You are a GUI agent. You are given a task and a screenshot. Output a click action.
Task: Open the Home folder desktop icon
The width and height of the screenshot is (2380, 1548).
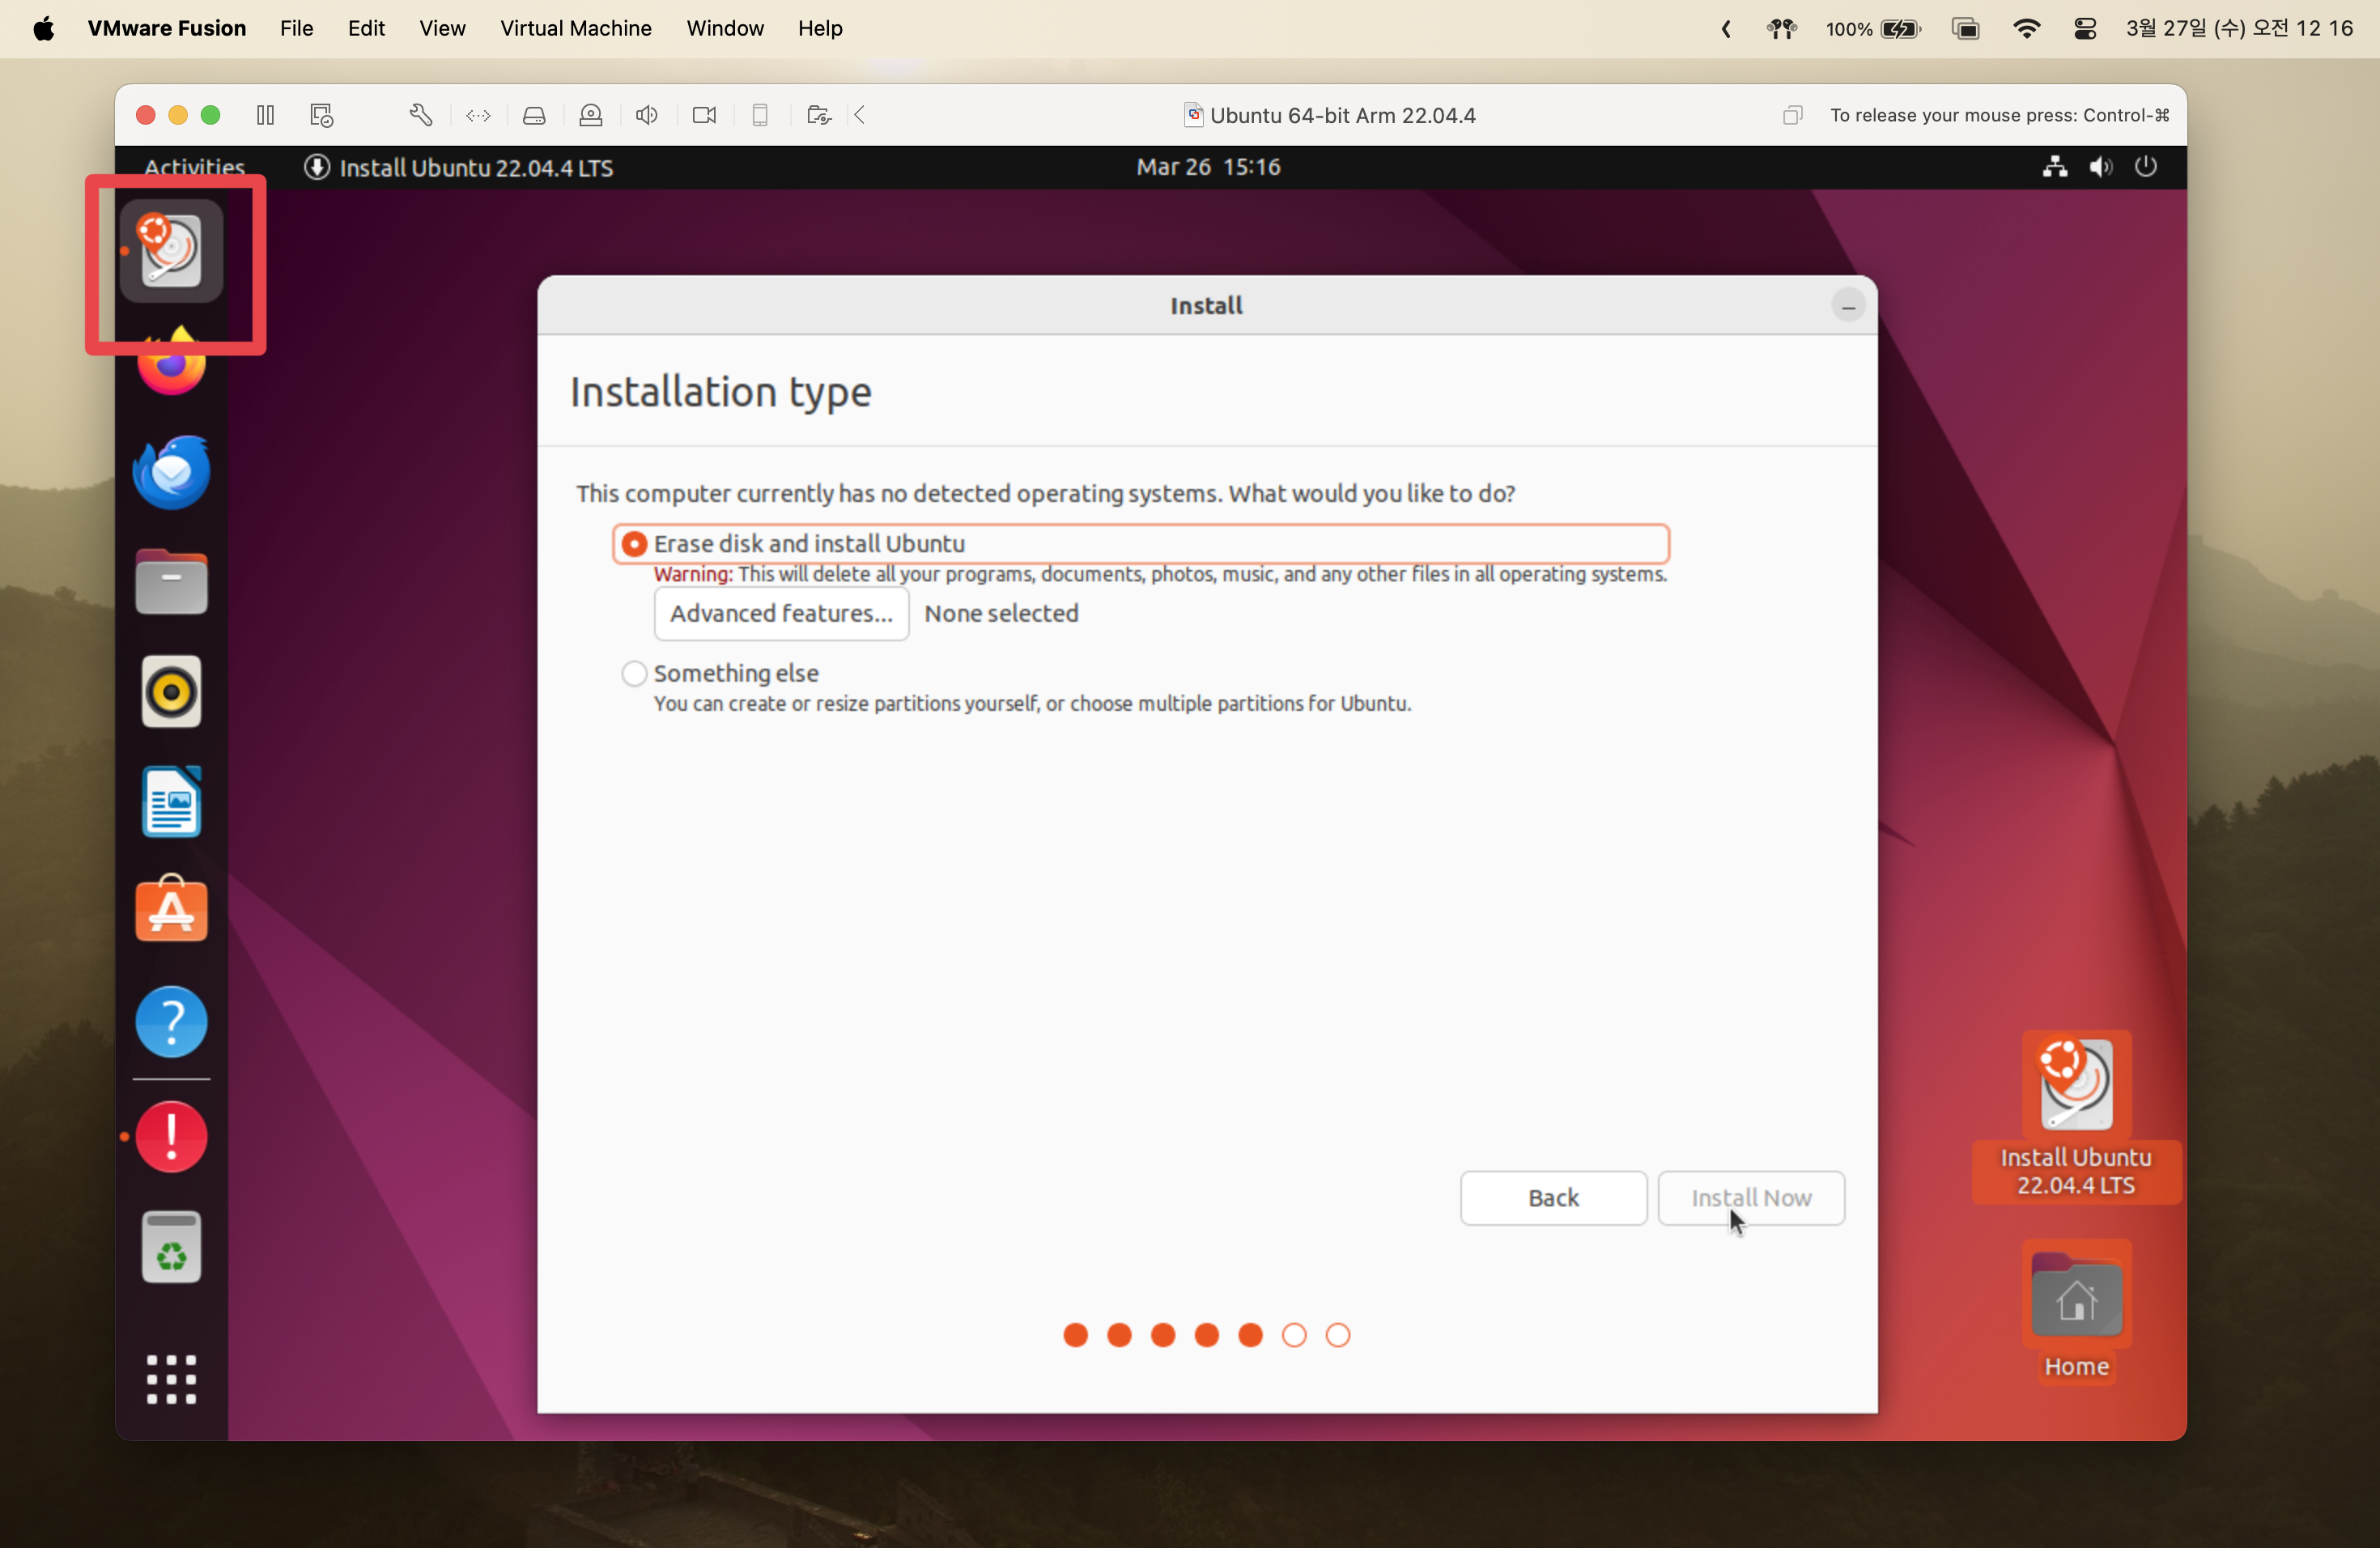(x=2076, y=1312)
